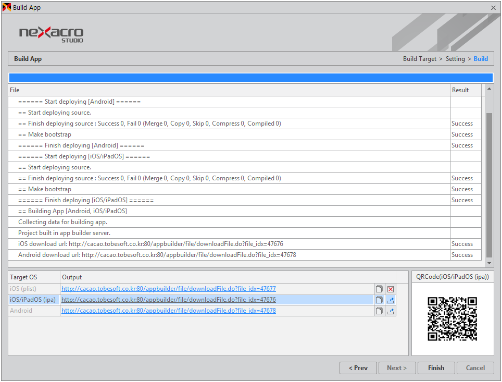502x382 pixels.
Task: Copy the Android output URL
Action: pos(379,311)
